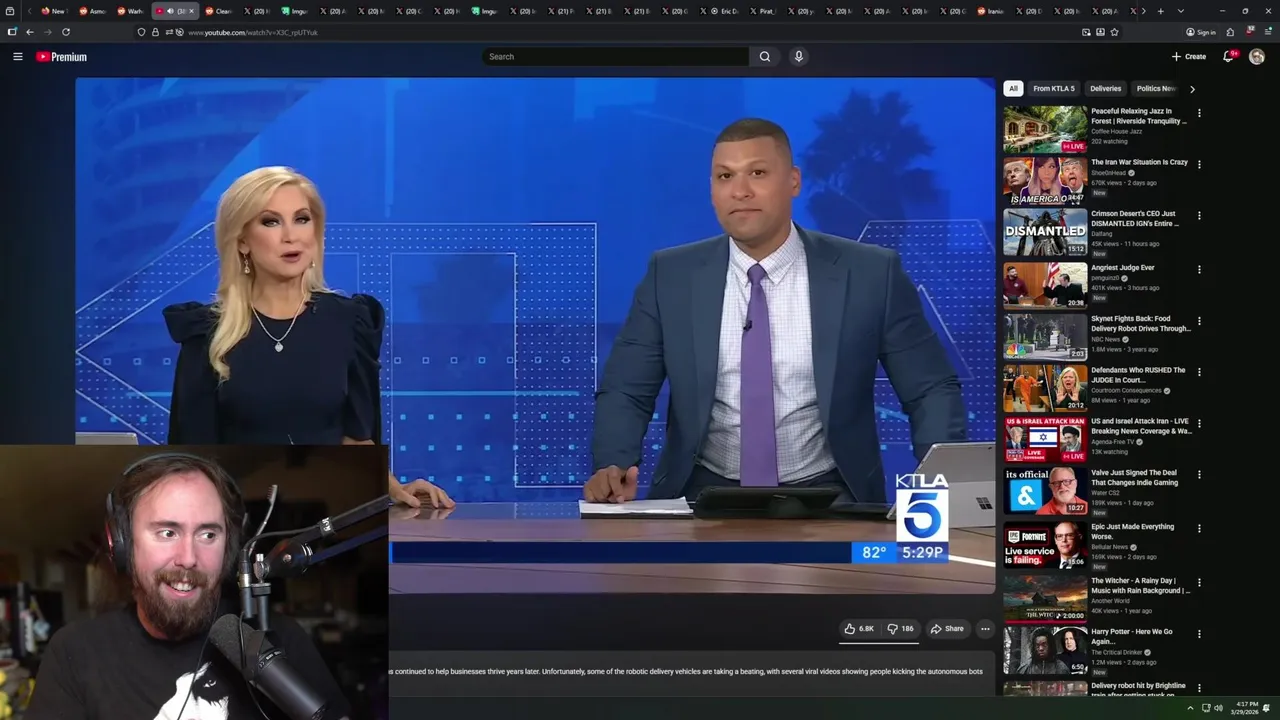Open a new browser tab plus
This screenshot has height=720, width=1280.
point(1160,11)
